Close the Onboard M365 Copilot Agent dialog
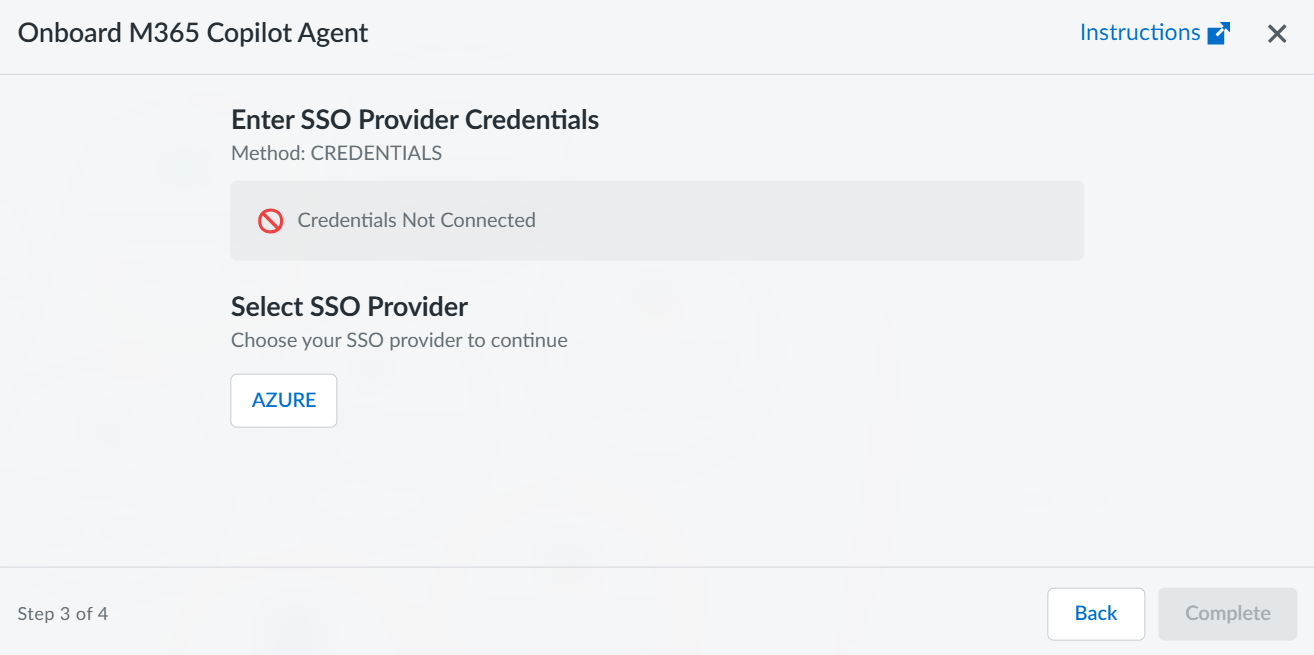The image size is (1314, 655). pyautogui.click(x=1277, y=34)
